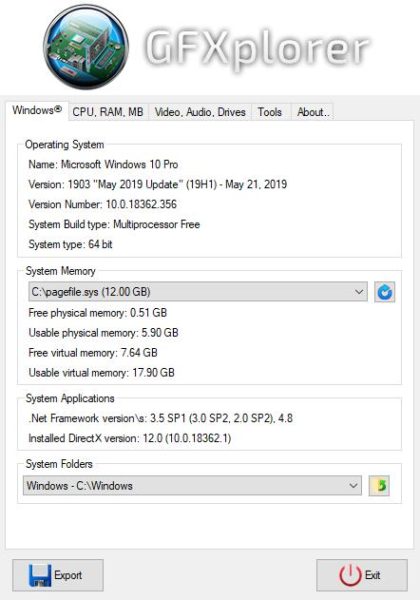Open the About.. tab
Viewport: 420px width, 600px height.
[313, 112]
